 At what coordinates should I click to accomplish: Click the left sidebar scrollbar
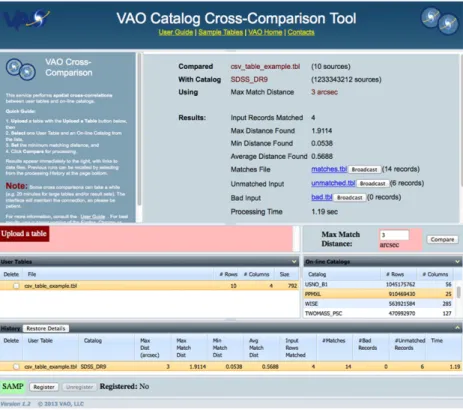tap(140, 130)
